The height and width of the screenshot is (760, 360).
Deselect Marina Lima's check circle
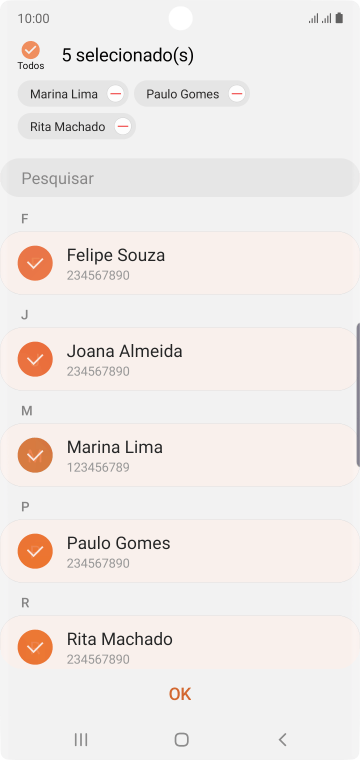click(x=35, y=455)
